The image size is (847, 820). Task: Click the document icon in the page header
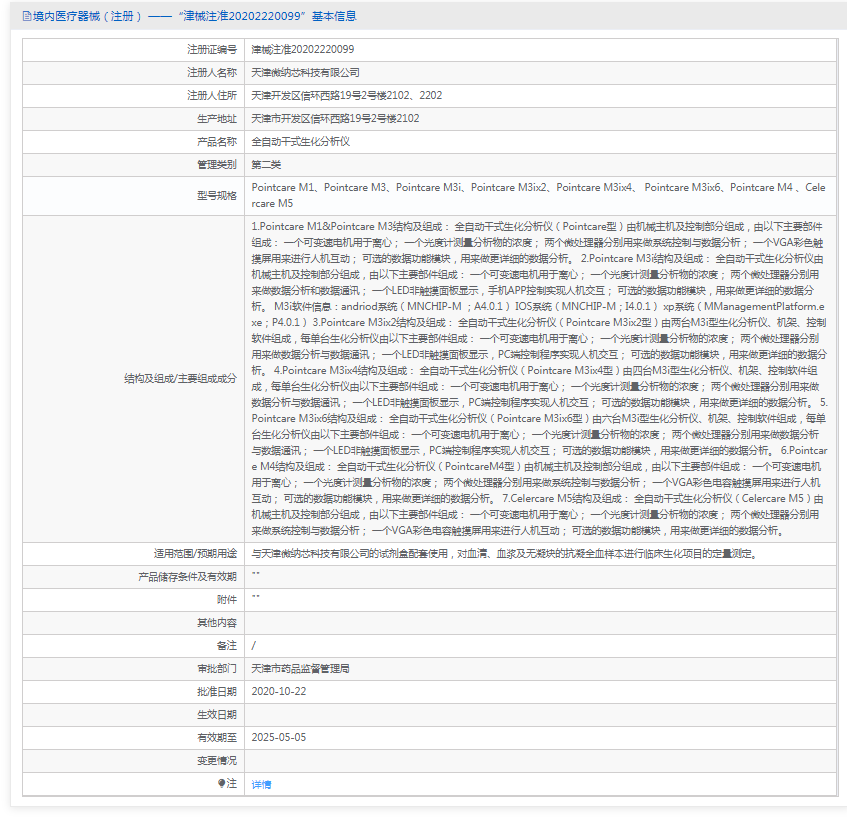click(27, 16)
